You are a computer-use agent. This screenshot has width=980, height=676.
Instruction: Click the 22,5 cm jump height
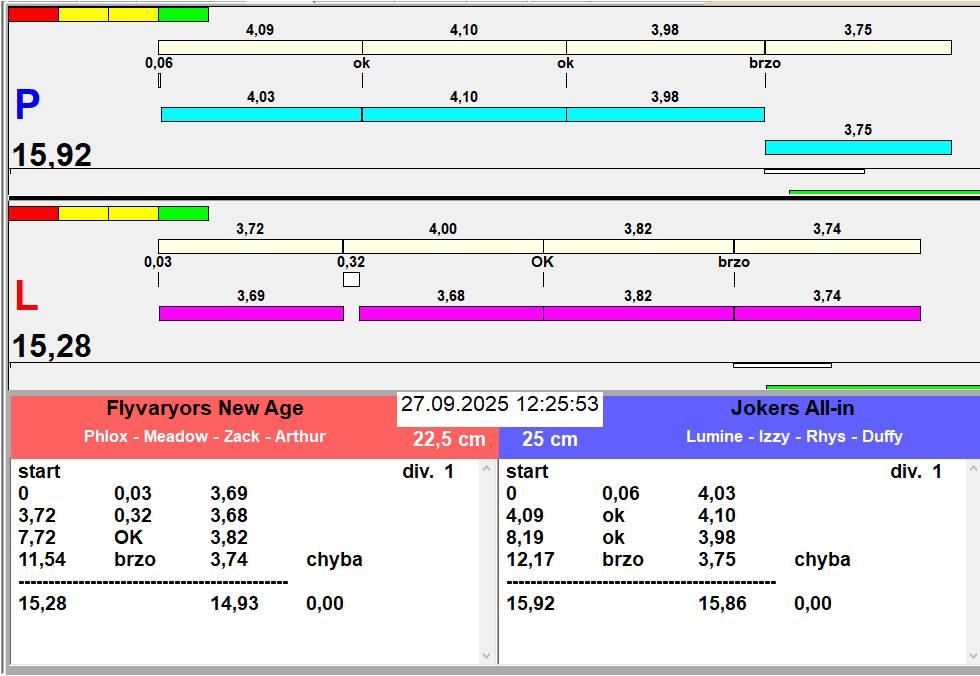tap(449, 439)
